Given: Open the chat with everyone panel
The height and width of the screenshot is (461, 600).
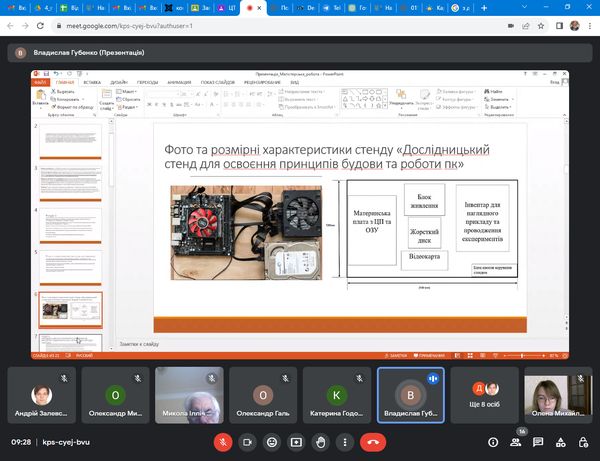Looking at the screenshot, I should click(x=537, y=440).
